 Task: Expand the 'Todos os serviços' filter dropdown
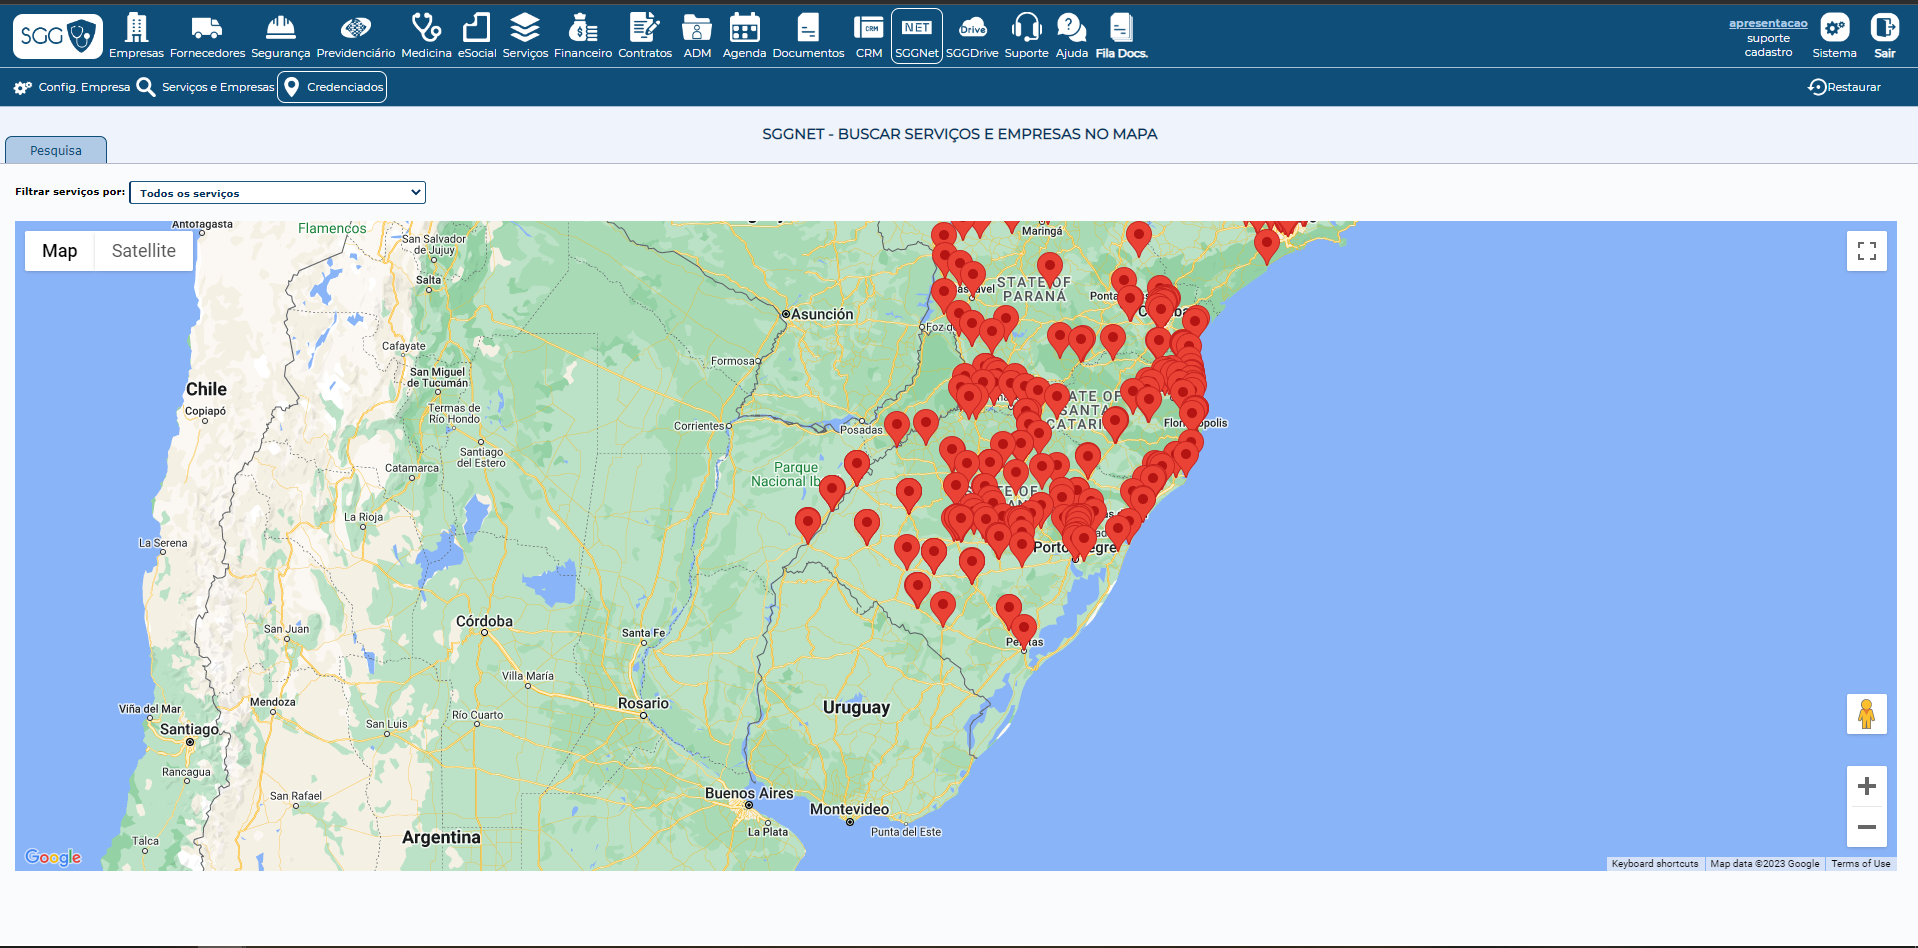click(x=277, y=193)
